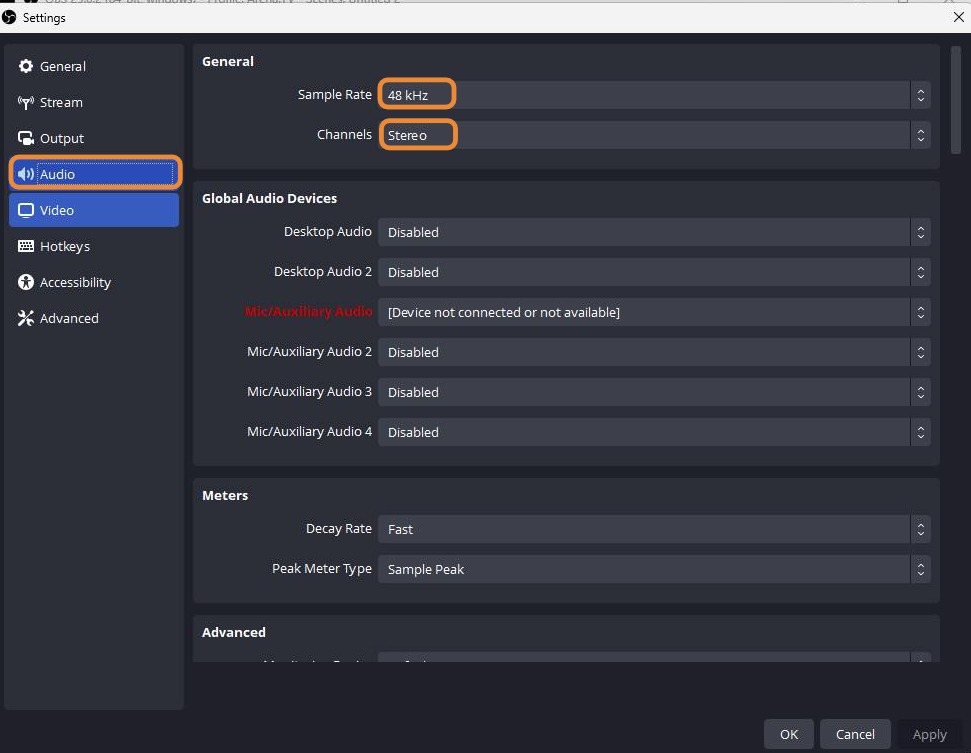The height and width of the screenshot is (753, 971).
Task: Click the Channels dropdown arrows
Action: click(920, 135)
